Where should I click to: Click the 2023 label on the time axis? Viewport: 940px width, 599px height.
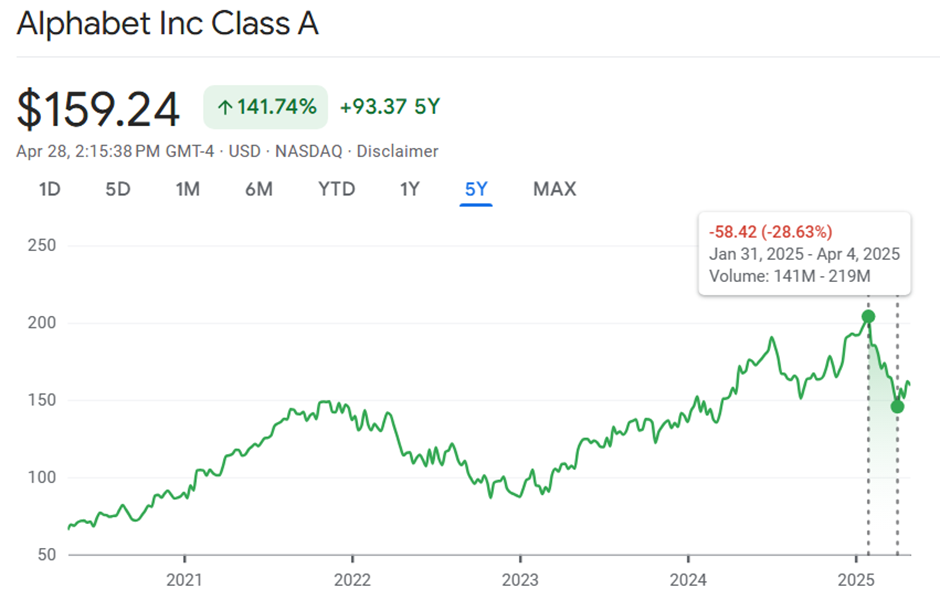click(x=520, y=580)
